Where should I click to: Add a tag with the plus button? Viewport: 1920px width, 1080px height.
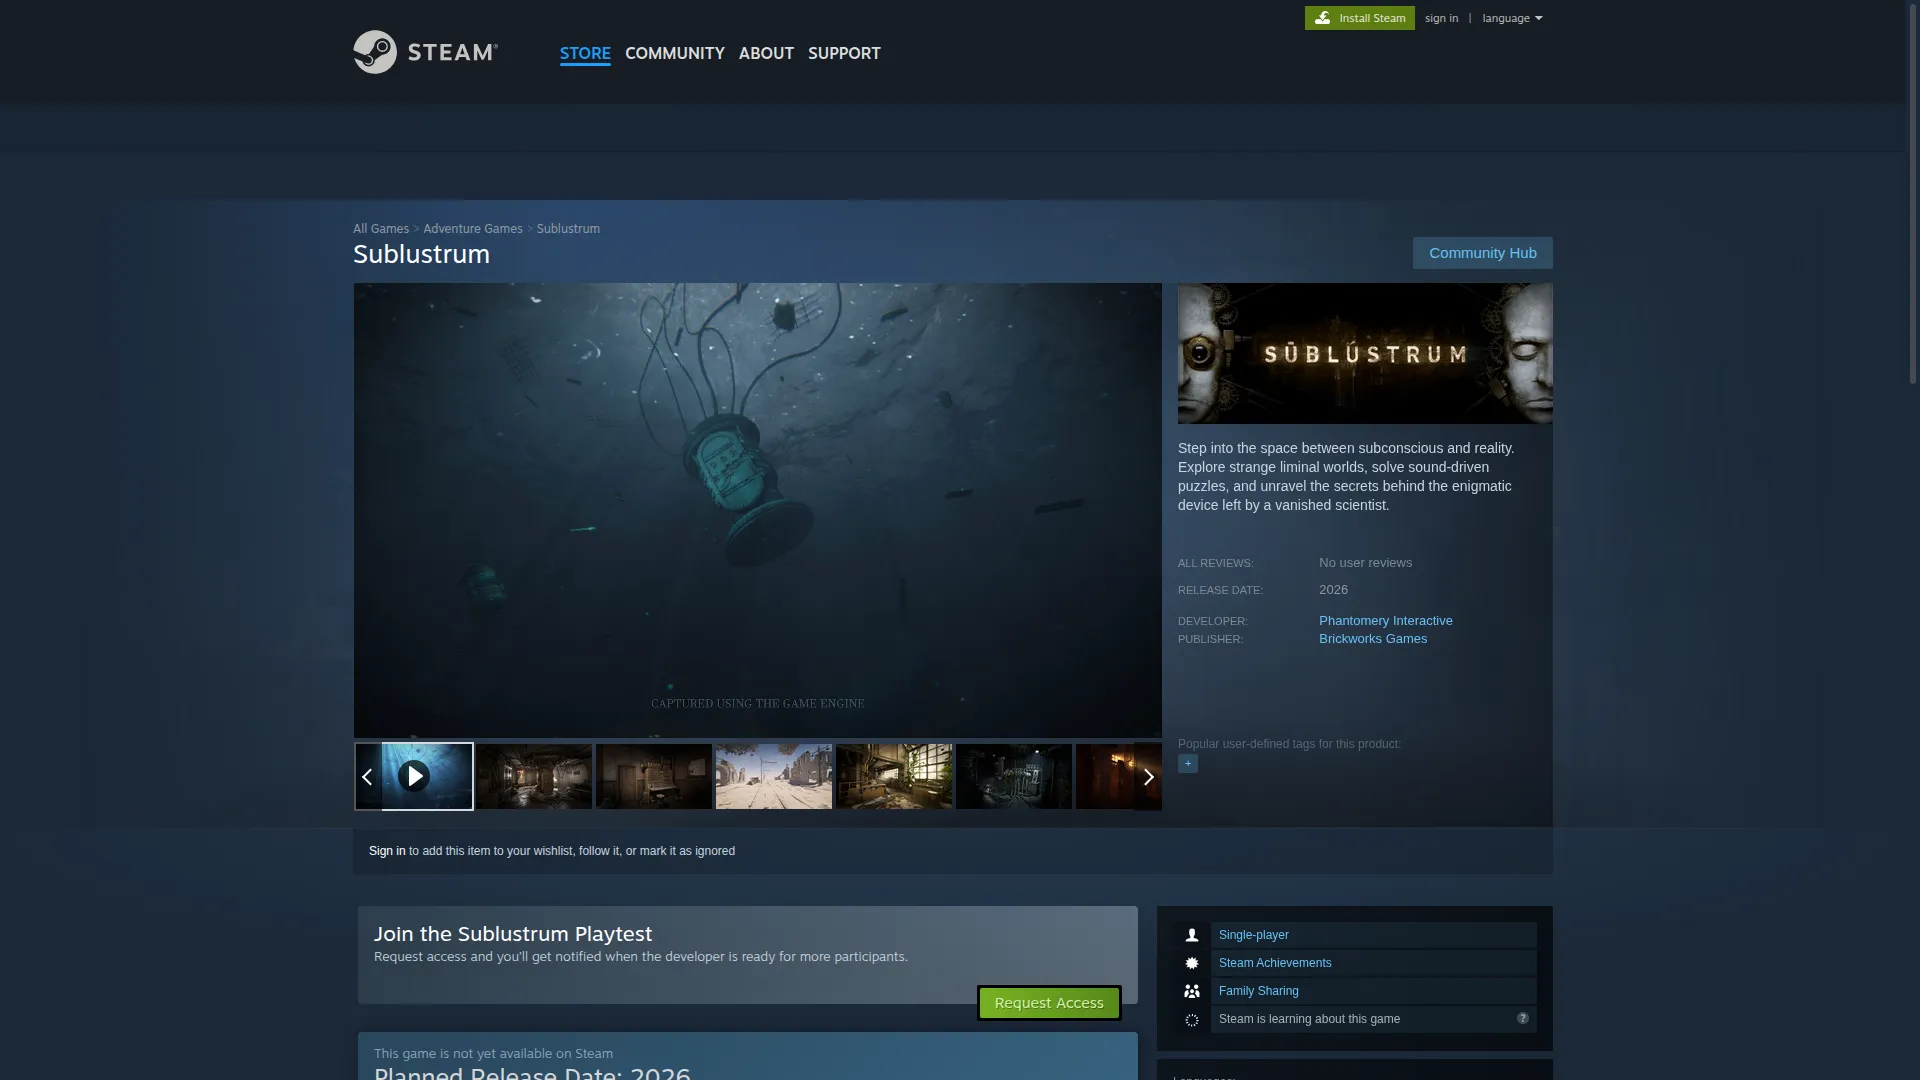pyautogui.click(x=1188, y=764)
